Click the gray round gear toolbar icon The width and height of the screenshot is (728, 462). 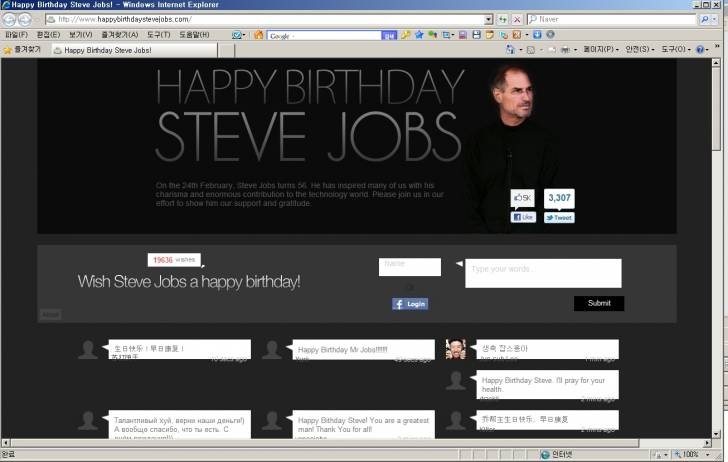[x=551, y=35]
